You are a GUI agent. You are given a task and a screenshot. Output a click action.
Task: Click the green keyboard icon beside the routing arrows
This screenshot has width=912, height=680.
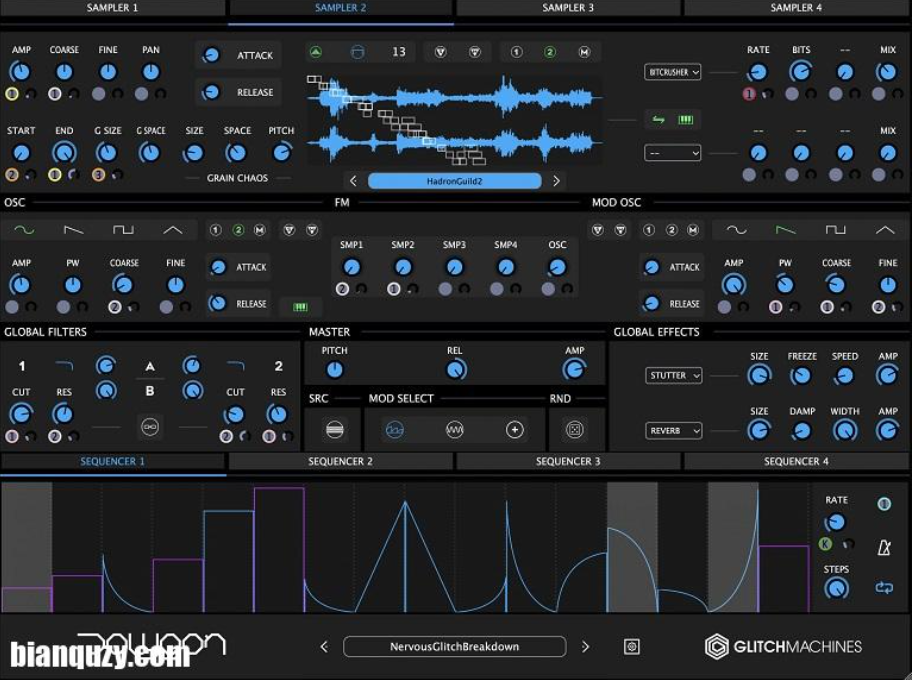[x=686, y=120]
